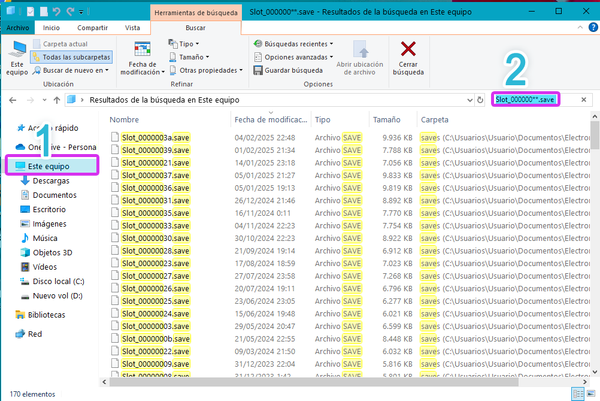Sort by Carpeta column header
The image size is (600, 401).
pyautogui.click(x=434, y=120)
